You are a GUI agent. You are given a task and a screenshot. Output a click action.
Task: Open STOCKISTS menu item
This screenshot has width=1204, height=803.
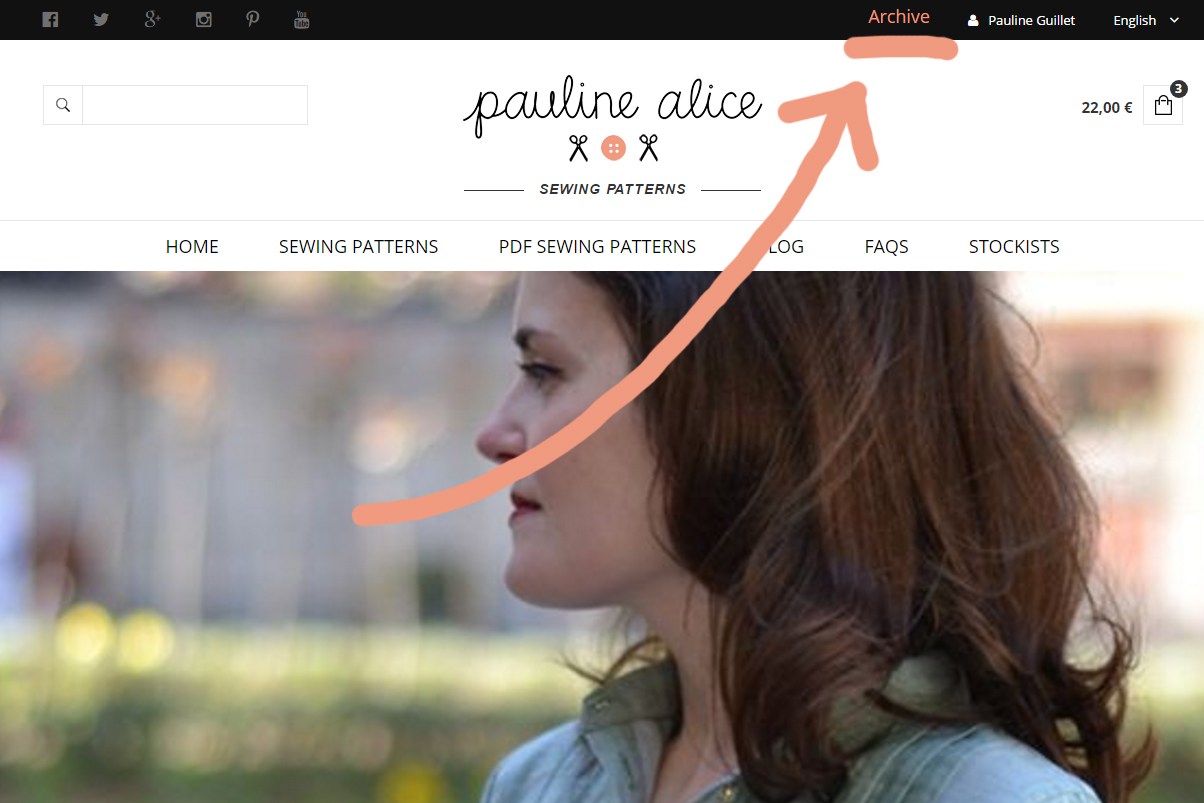click(x=1014, y=246)
